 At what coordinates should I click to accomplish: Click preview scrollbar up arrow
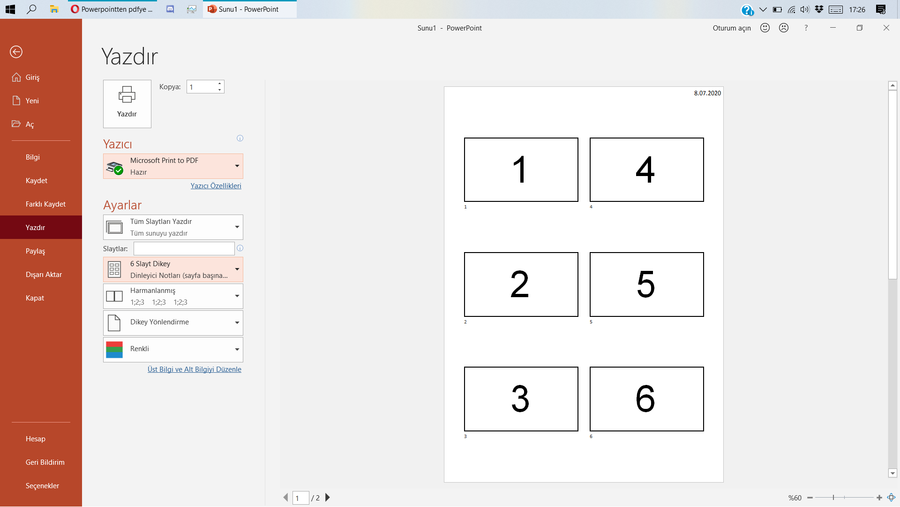point(893,86)
